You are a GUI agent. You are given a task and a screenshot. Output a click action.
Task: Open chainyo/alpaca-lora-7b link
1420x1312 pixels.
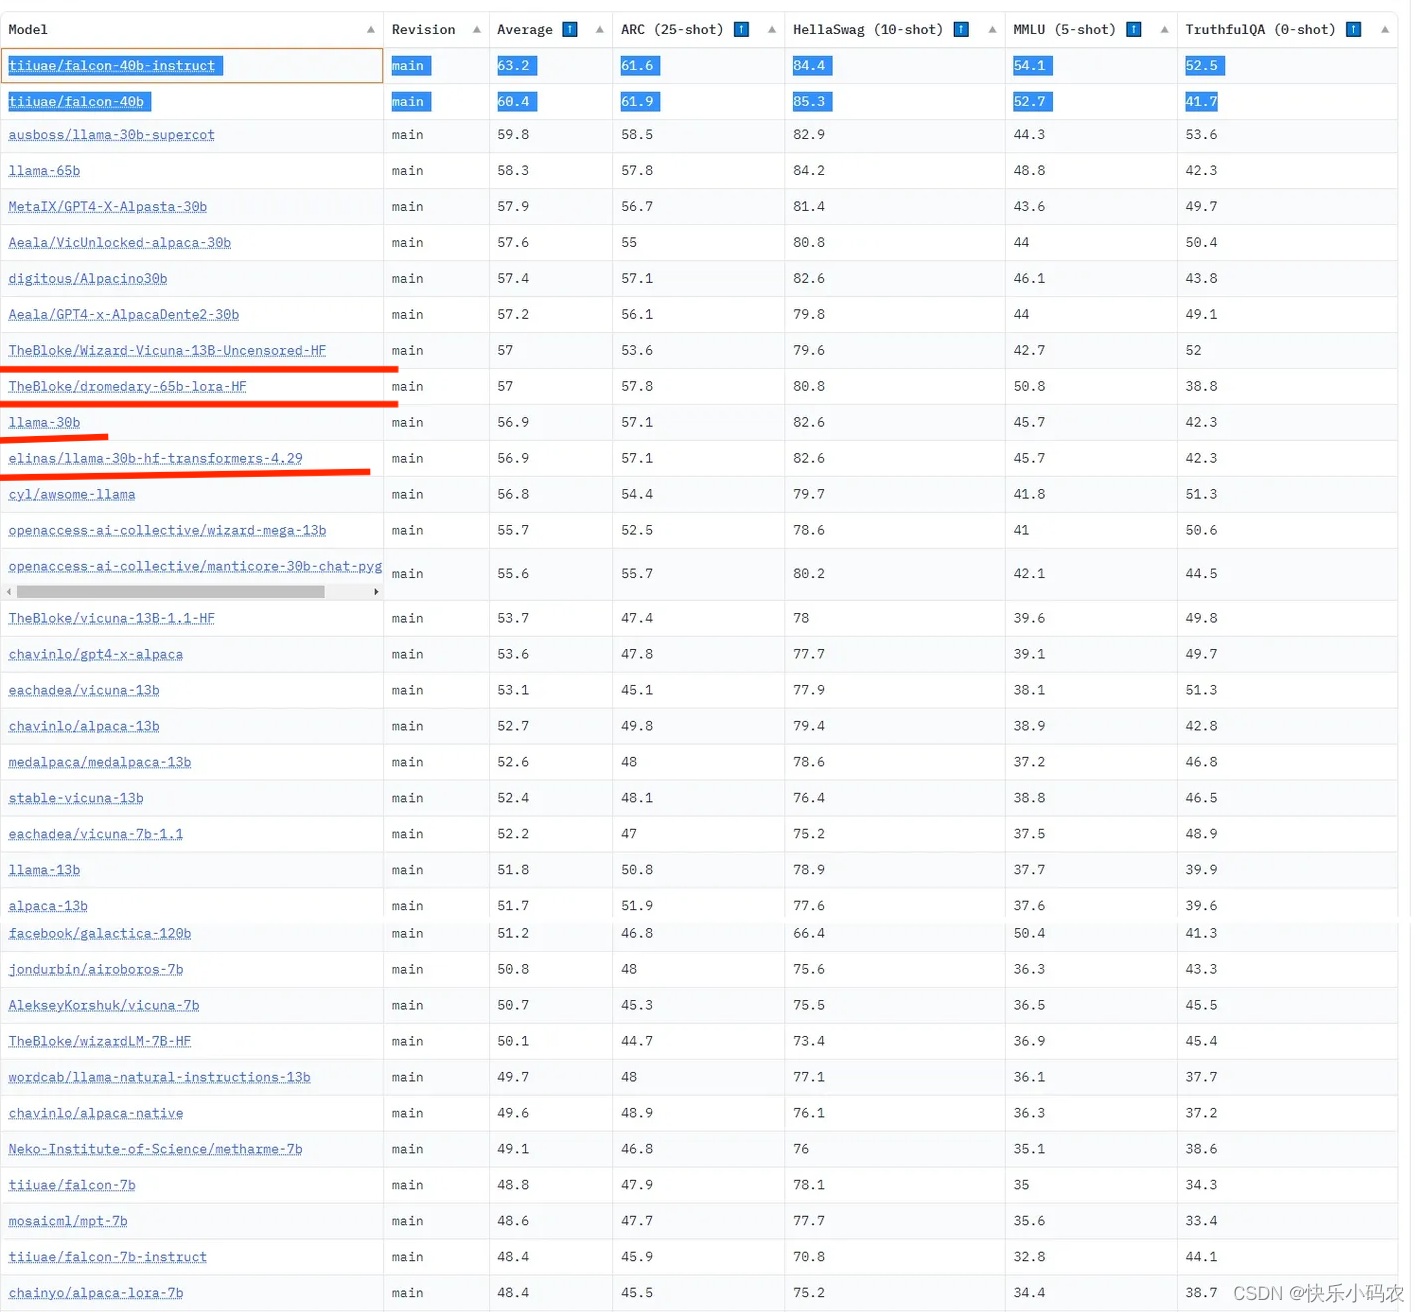click(x=96, y=1294)
